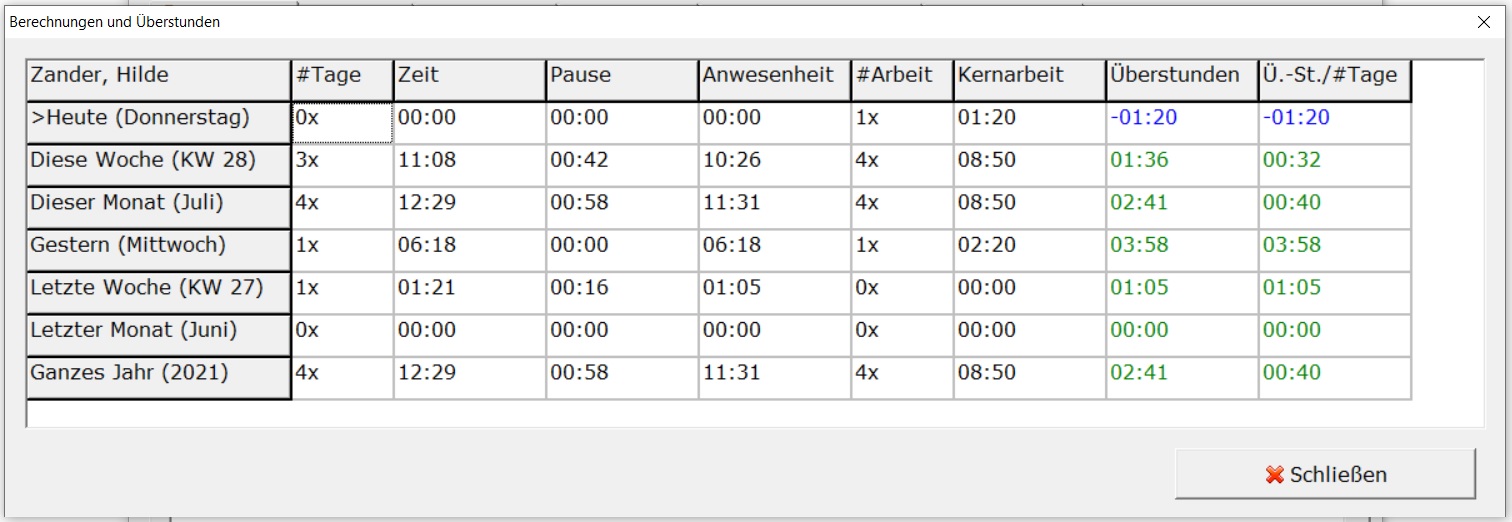Image resolution: width=1512 pixels, height=522 pixels.
Task: Click the Ü.-St./#Tage column header
Action: tap(1335, 80)
